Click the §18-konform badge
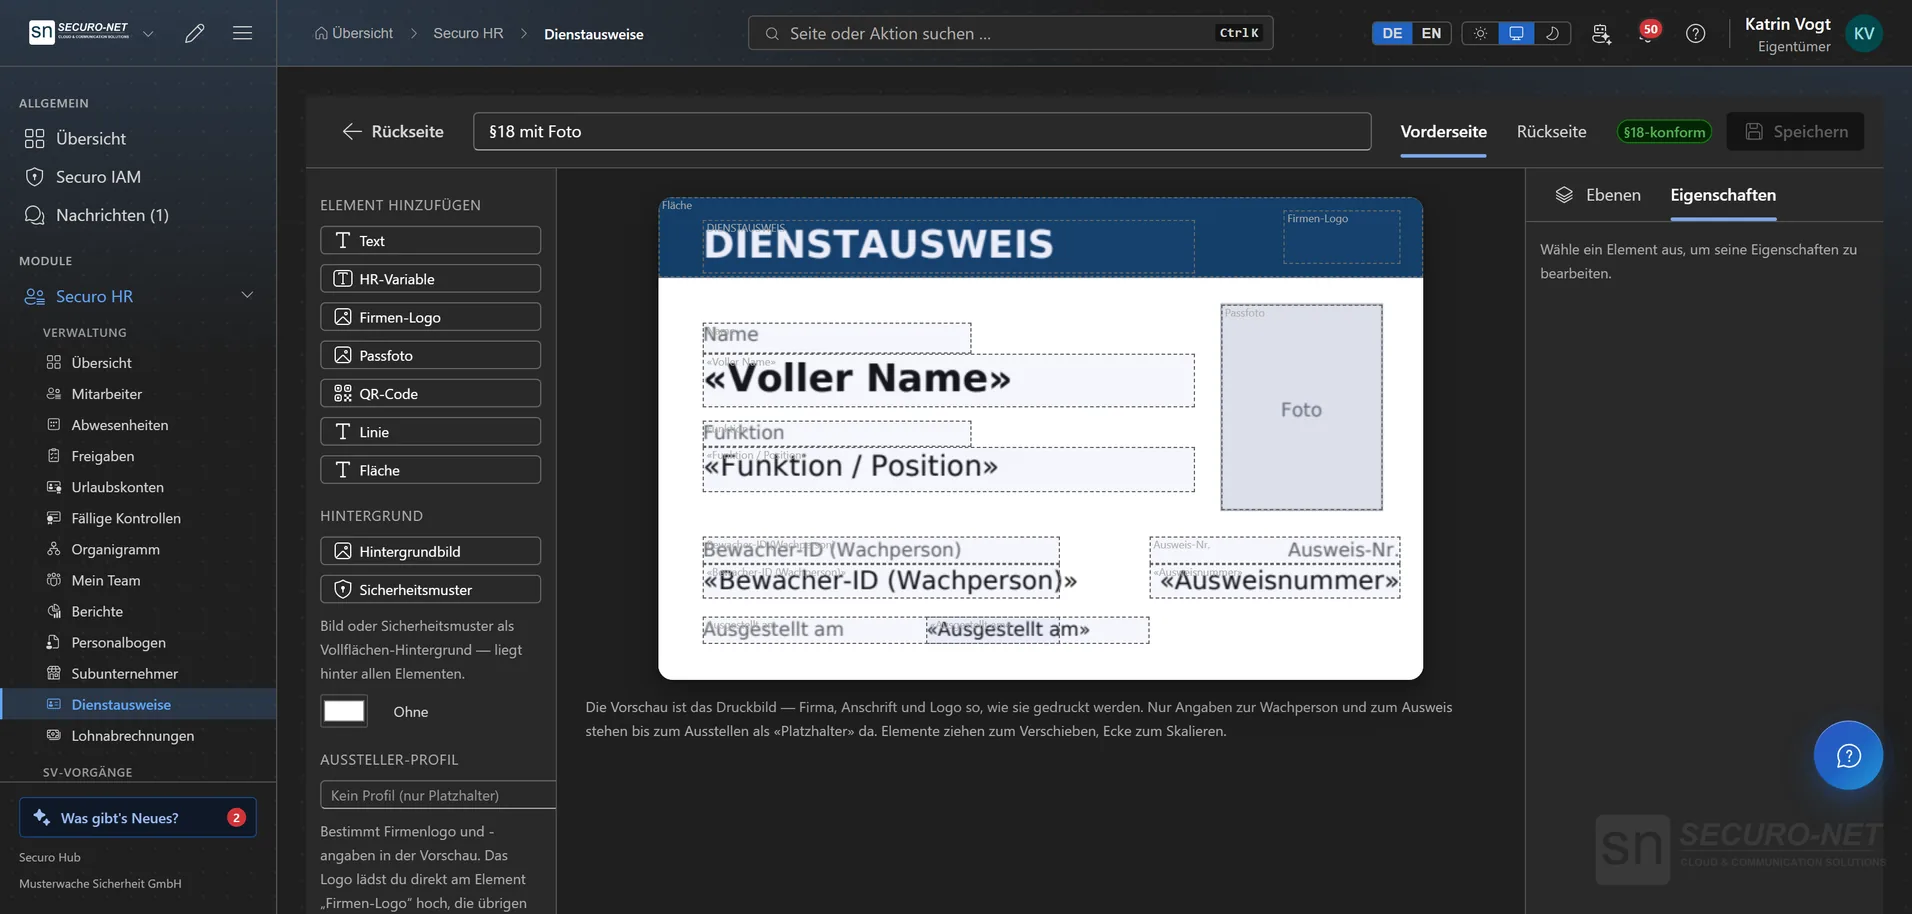This screenshot has height=914, width=1912. 1664,132
